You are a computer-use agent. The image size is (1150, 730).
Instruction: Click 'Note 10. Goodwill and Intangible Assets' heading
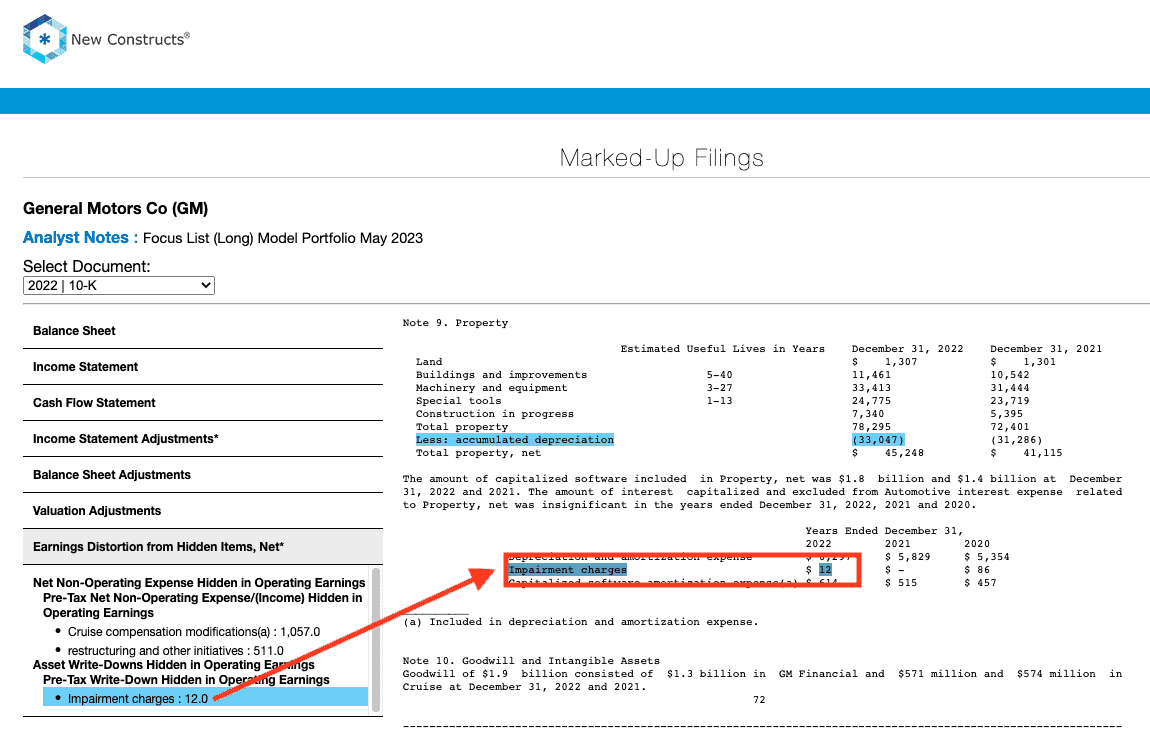coord(531,661)
